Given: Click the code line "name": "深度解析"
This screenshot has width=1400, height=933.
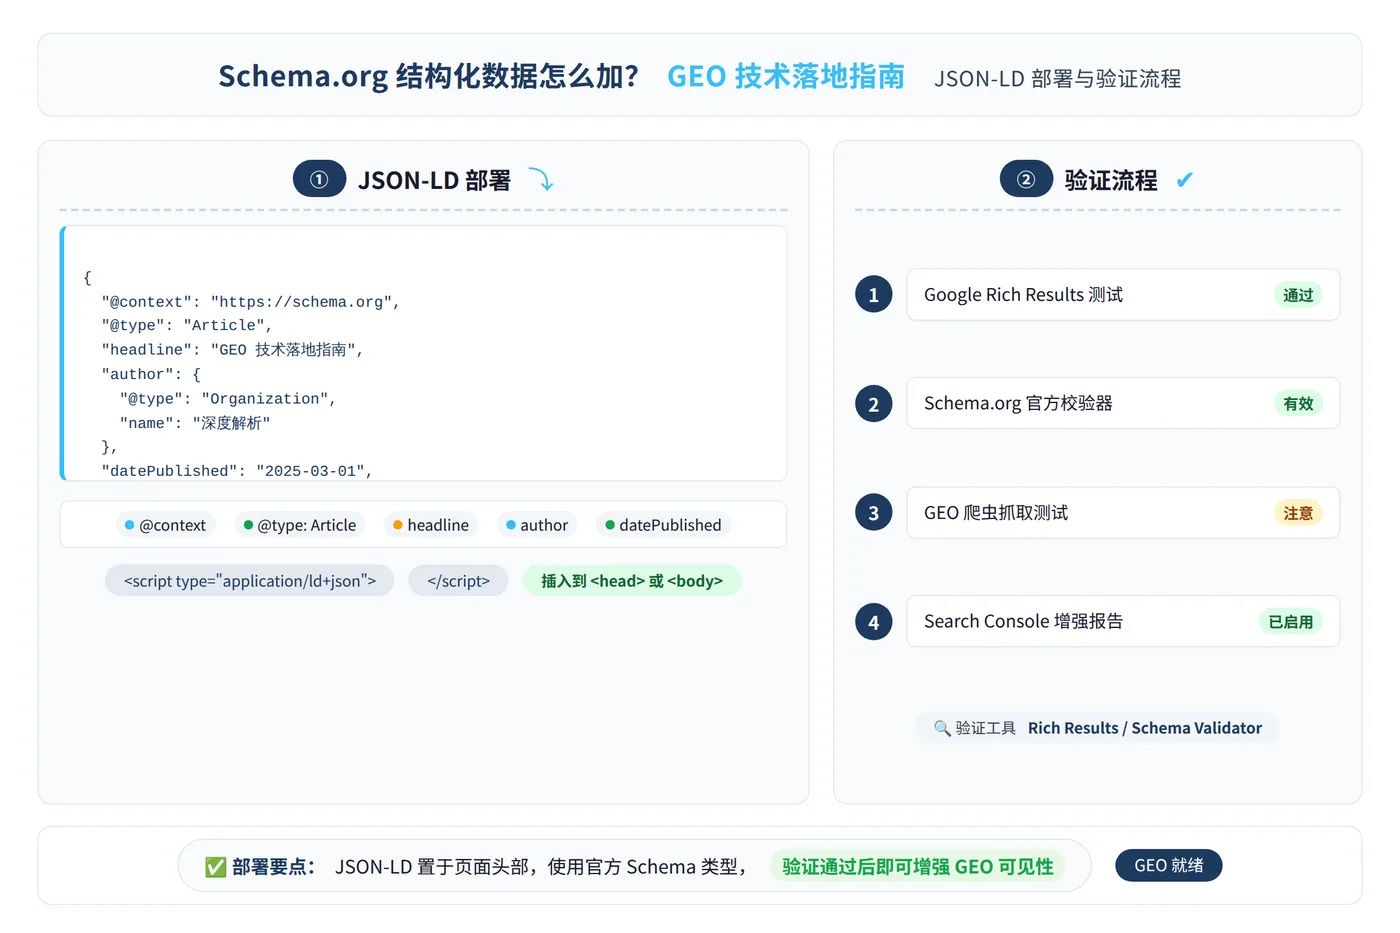Looking at the screenshot, I should click(195, 423).
